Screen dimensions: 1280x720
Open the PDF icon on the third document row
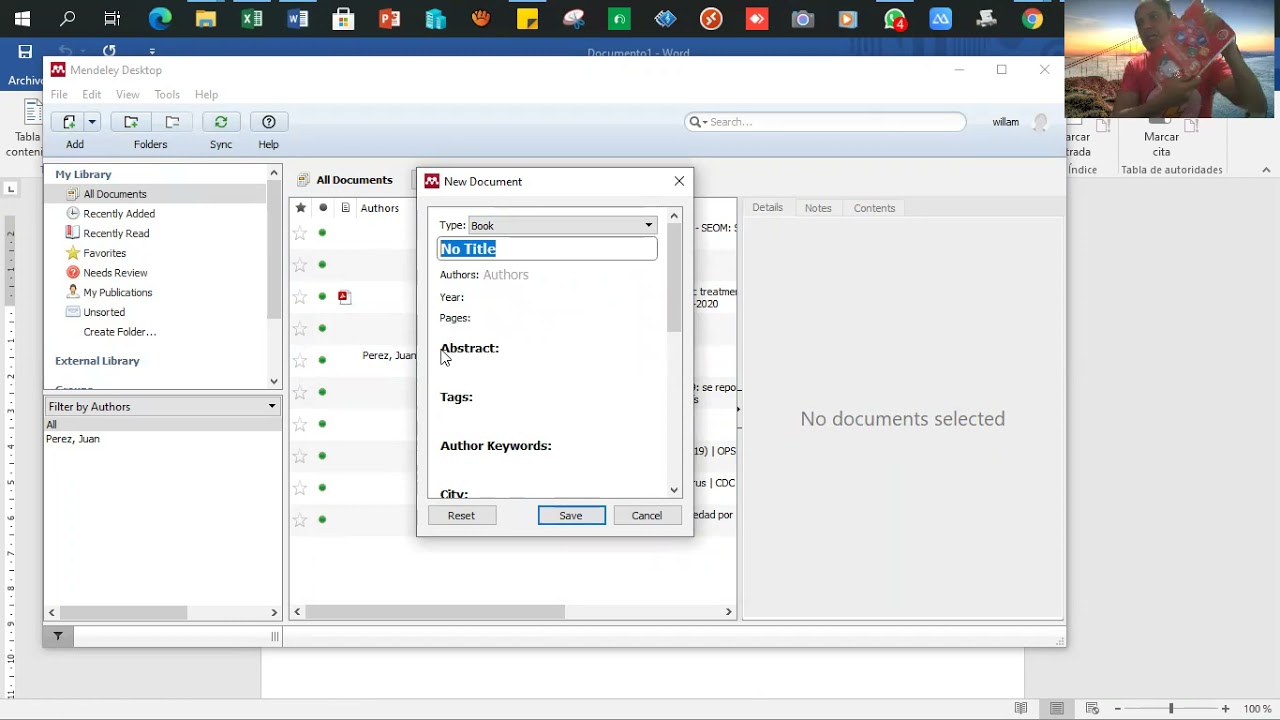pyautogui.click(x=345, y=296)
